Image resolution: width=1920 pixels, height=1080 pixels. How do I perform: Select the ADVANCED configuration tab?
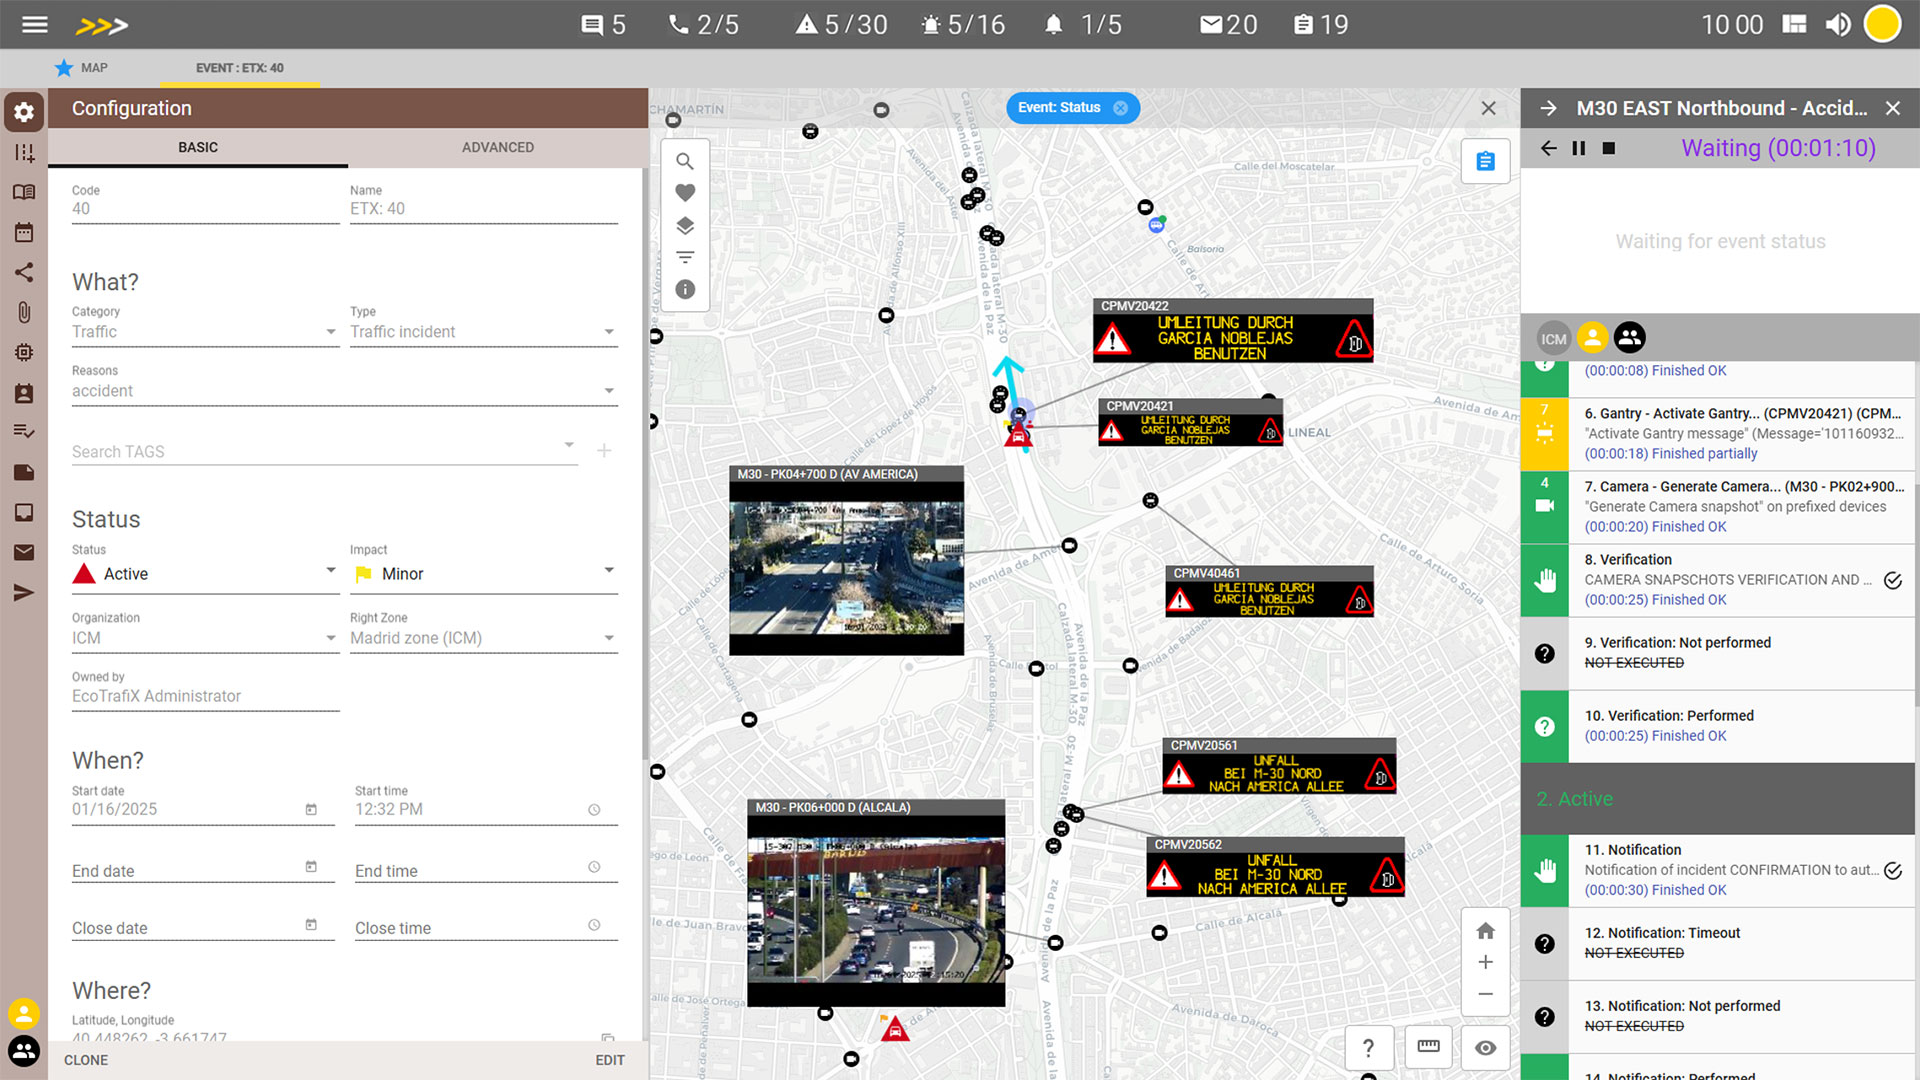(x=498, y=147)
